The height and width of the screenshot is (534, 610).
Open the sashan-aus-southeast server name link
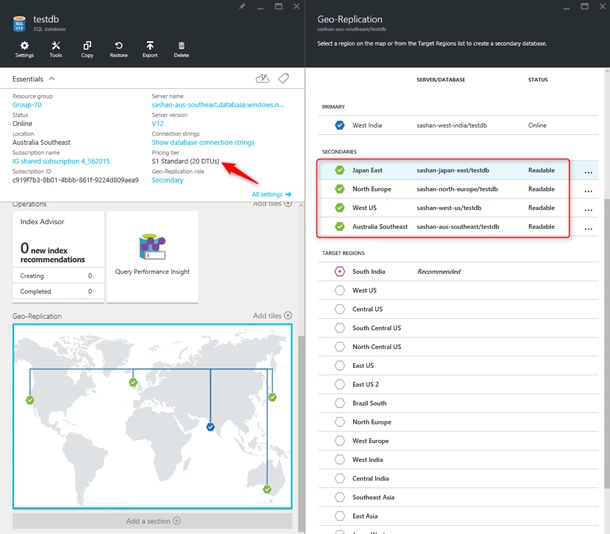click(217, 105)
